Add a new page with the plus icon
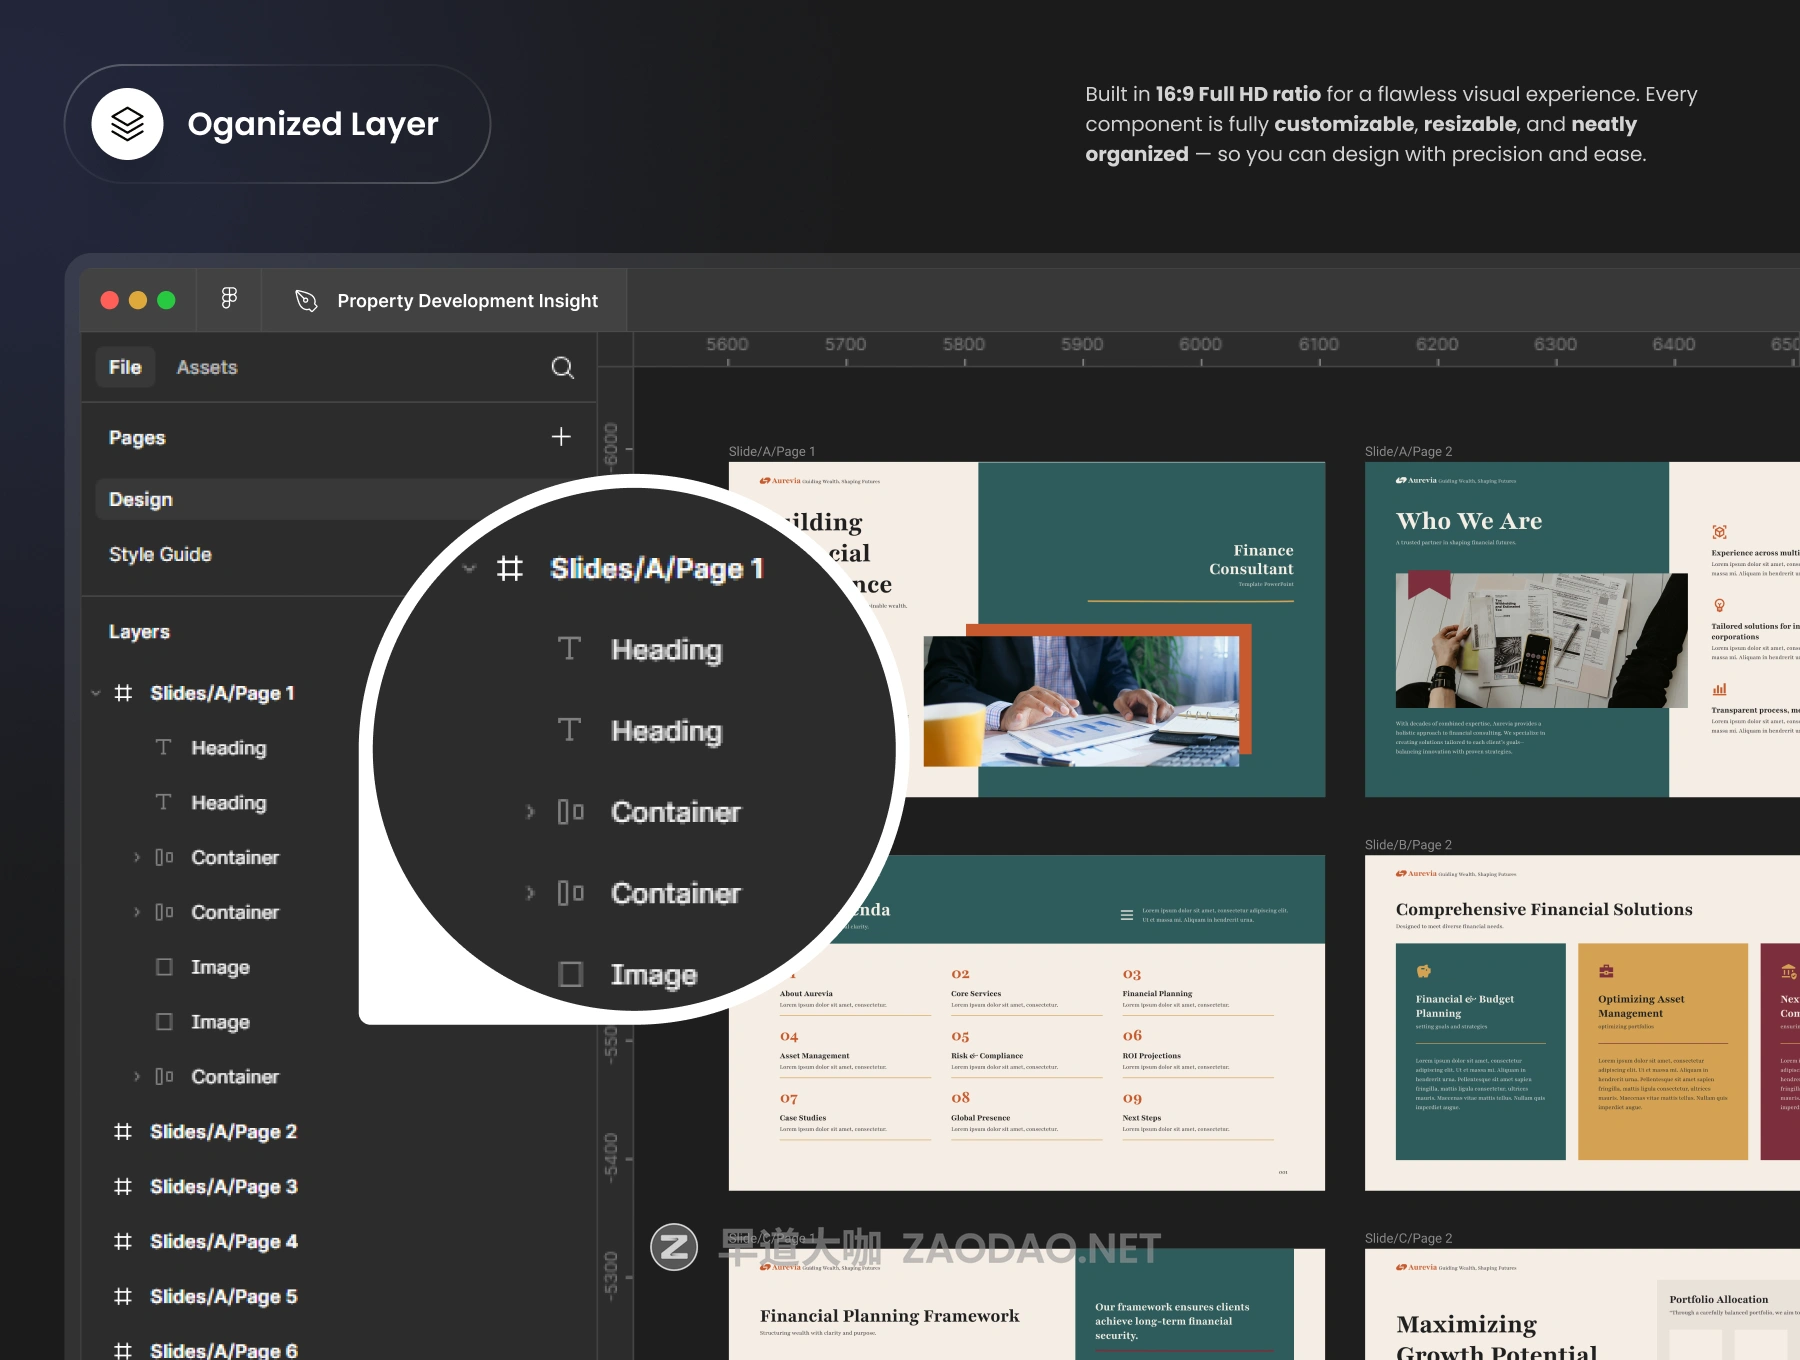This screenshot has height=1360, width=1800. click(x=561, y=437)
